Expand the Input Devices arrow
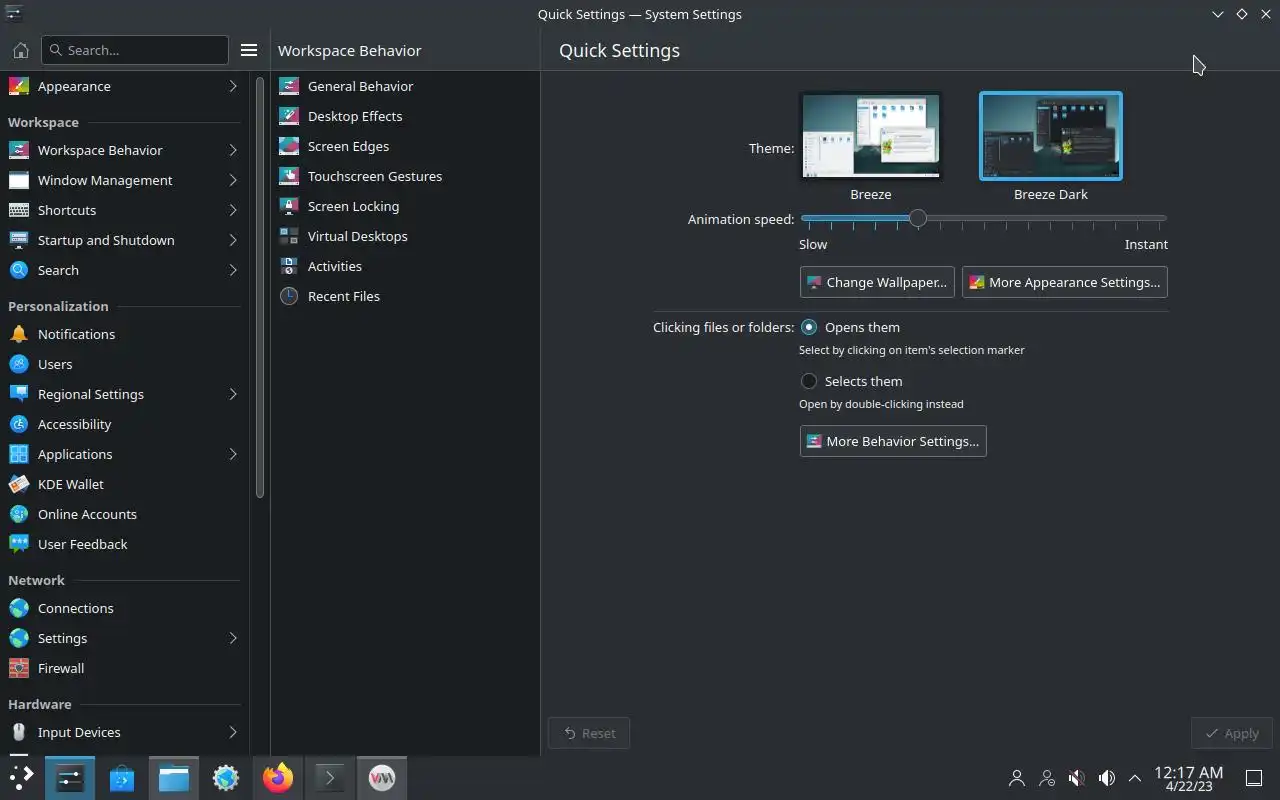This screenshot has width=1280, height=800. coord(233,732)
